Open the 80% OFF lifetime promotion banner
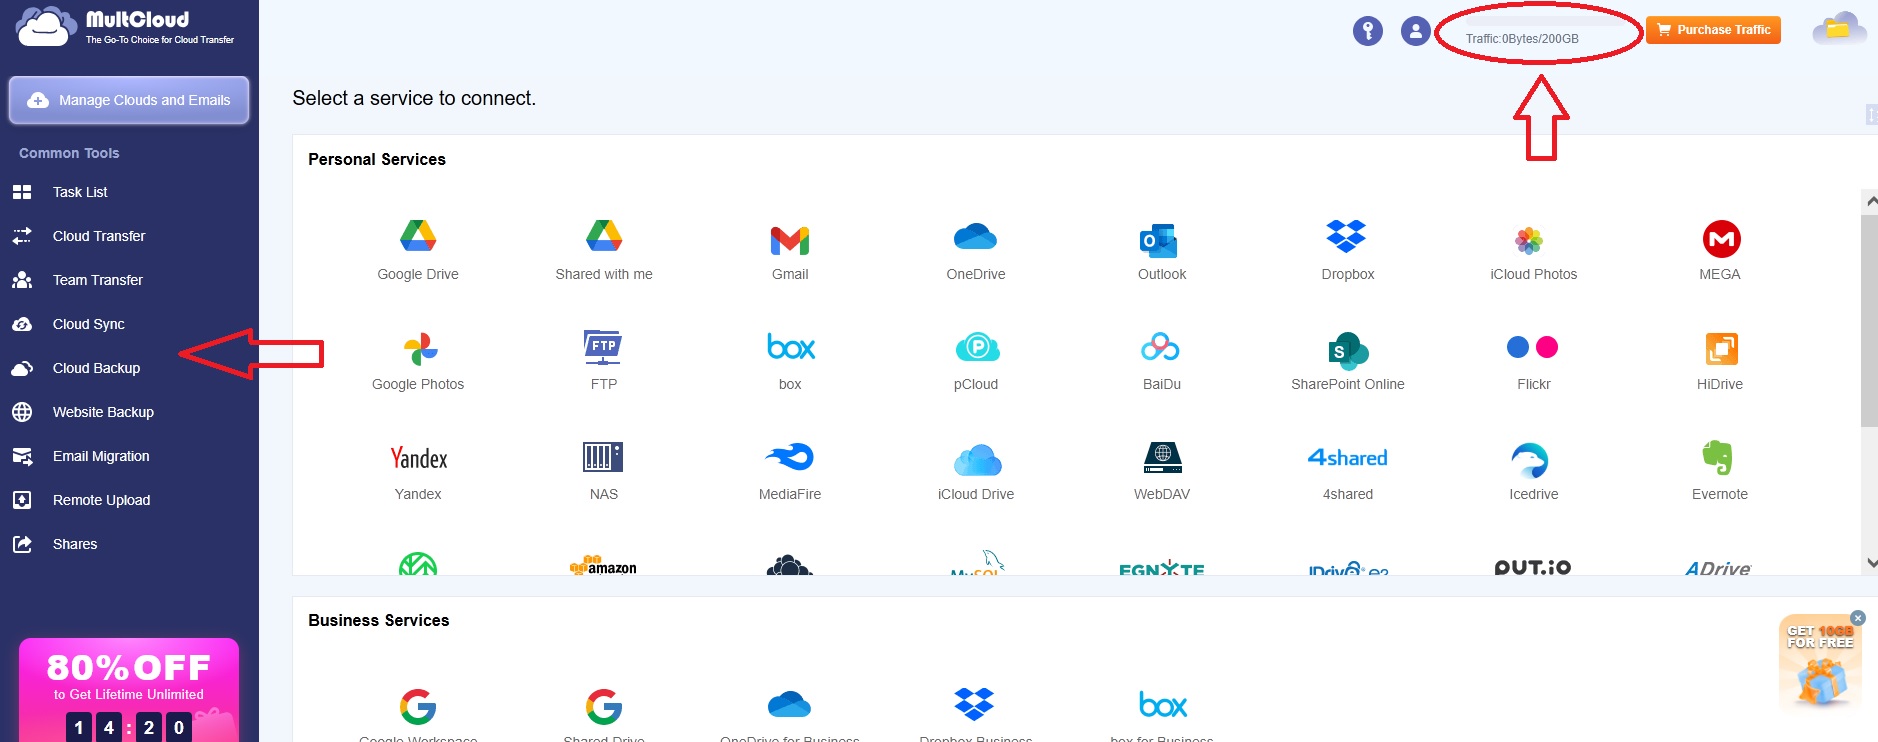The height and width of the screenshot is (742, 1878). tap(129, 690)
